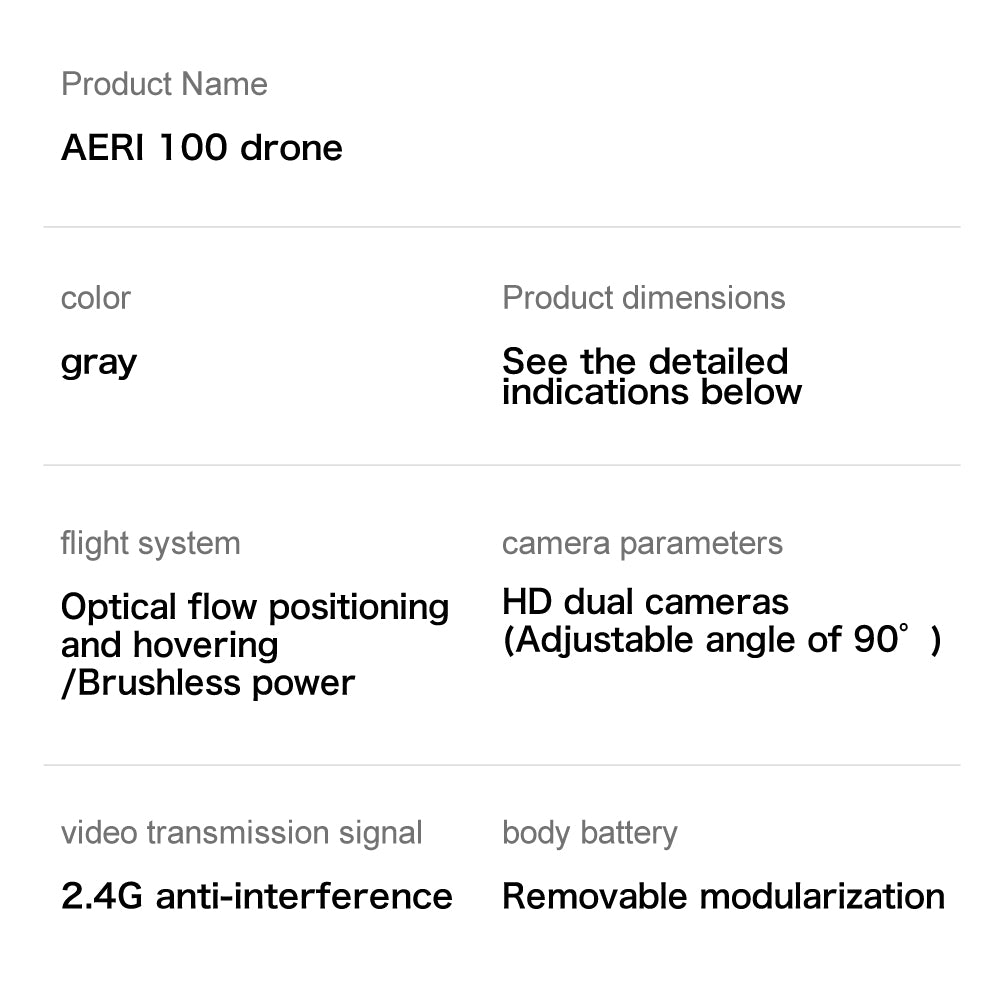Click the 'and hovering' line
Image resolution: width=1000 pixels, height=1000 pixels.
(x=170, y=645)
